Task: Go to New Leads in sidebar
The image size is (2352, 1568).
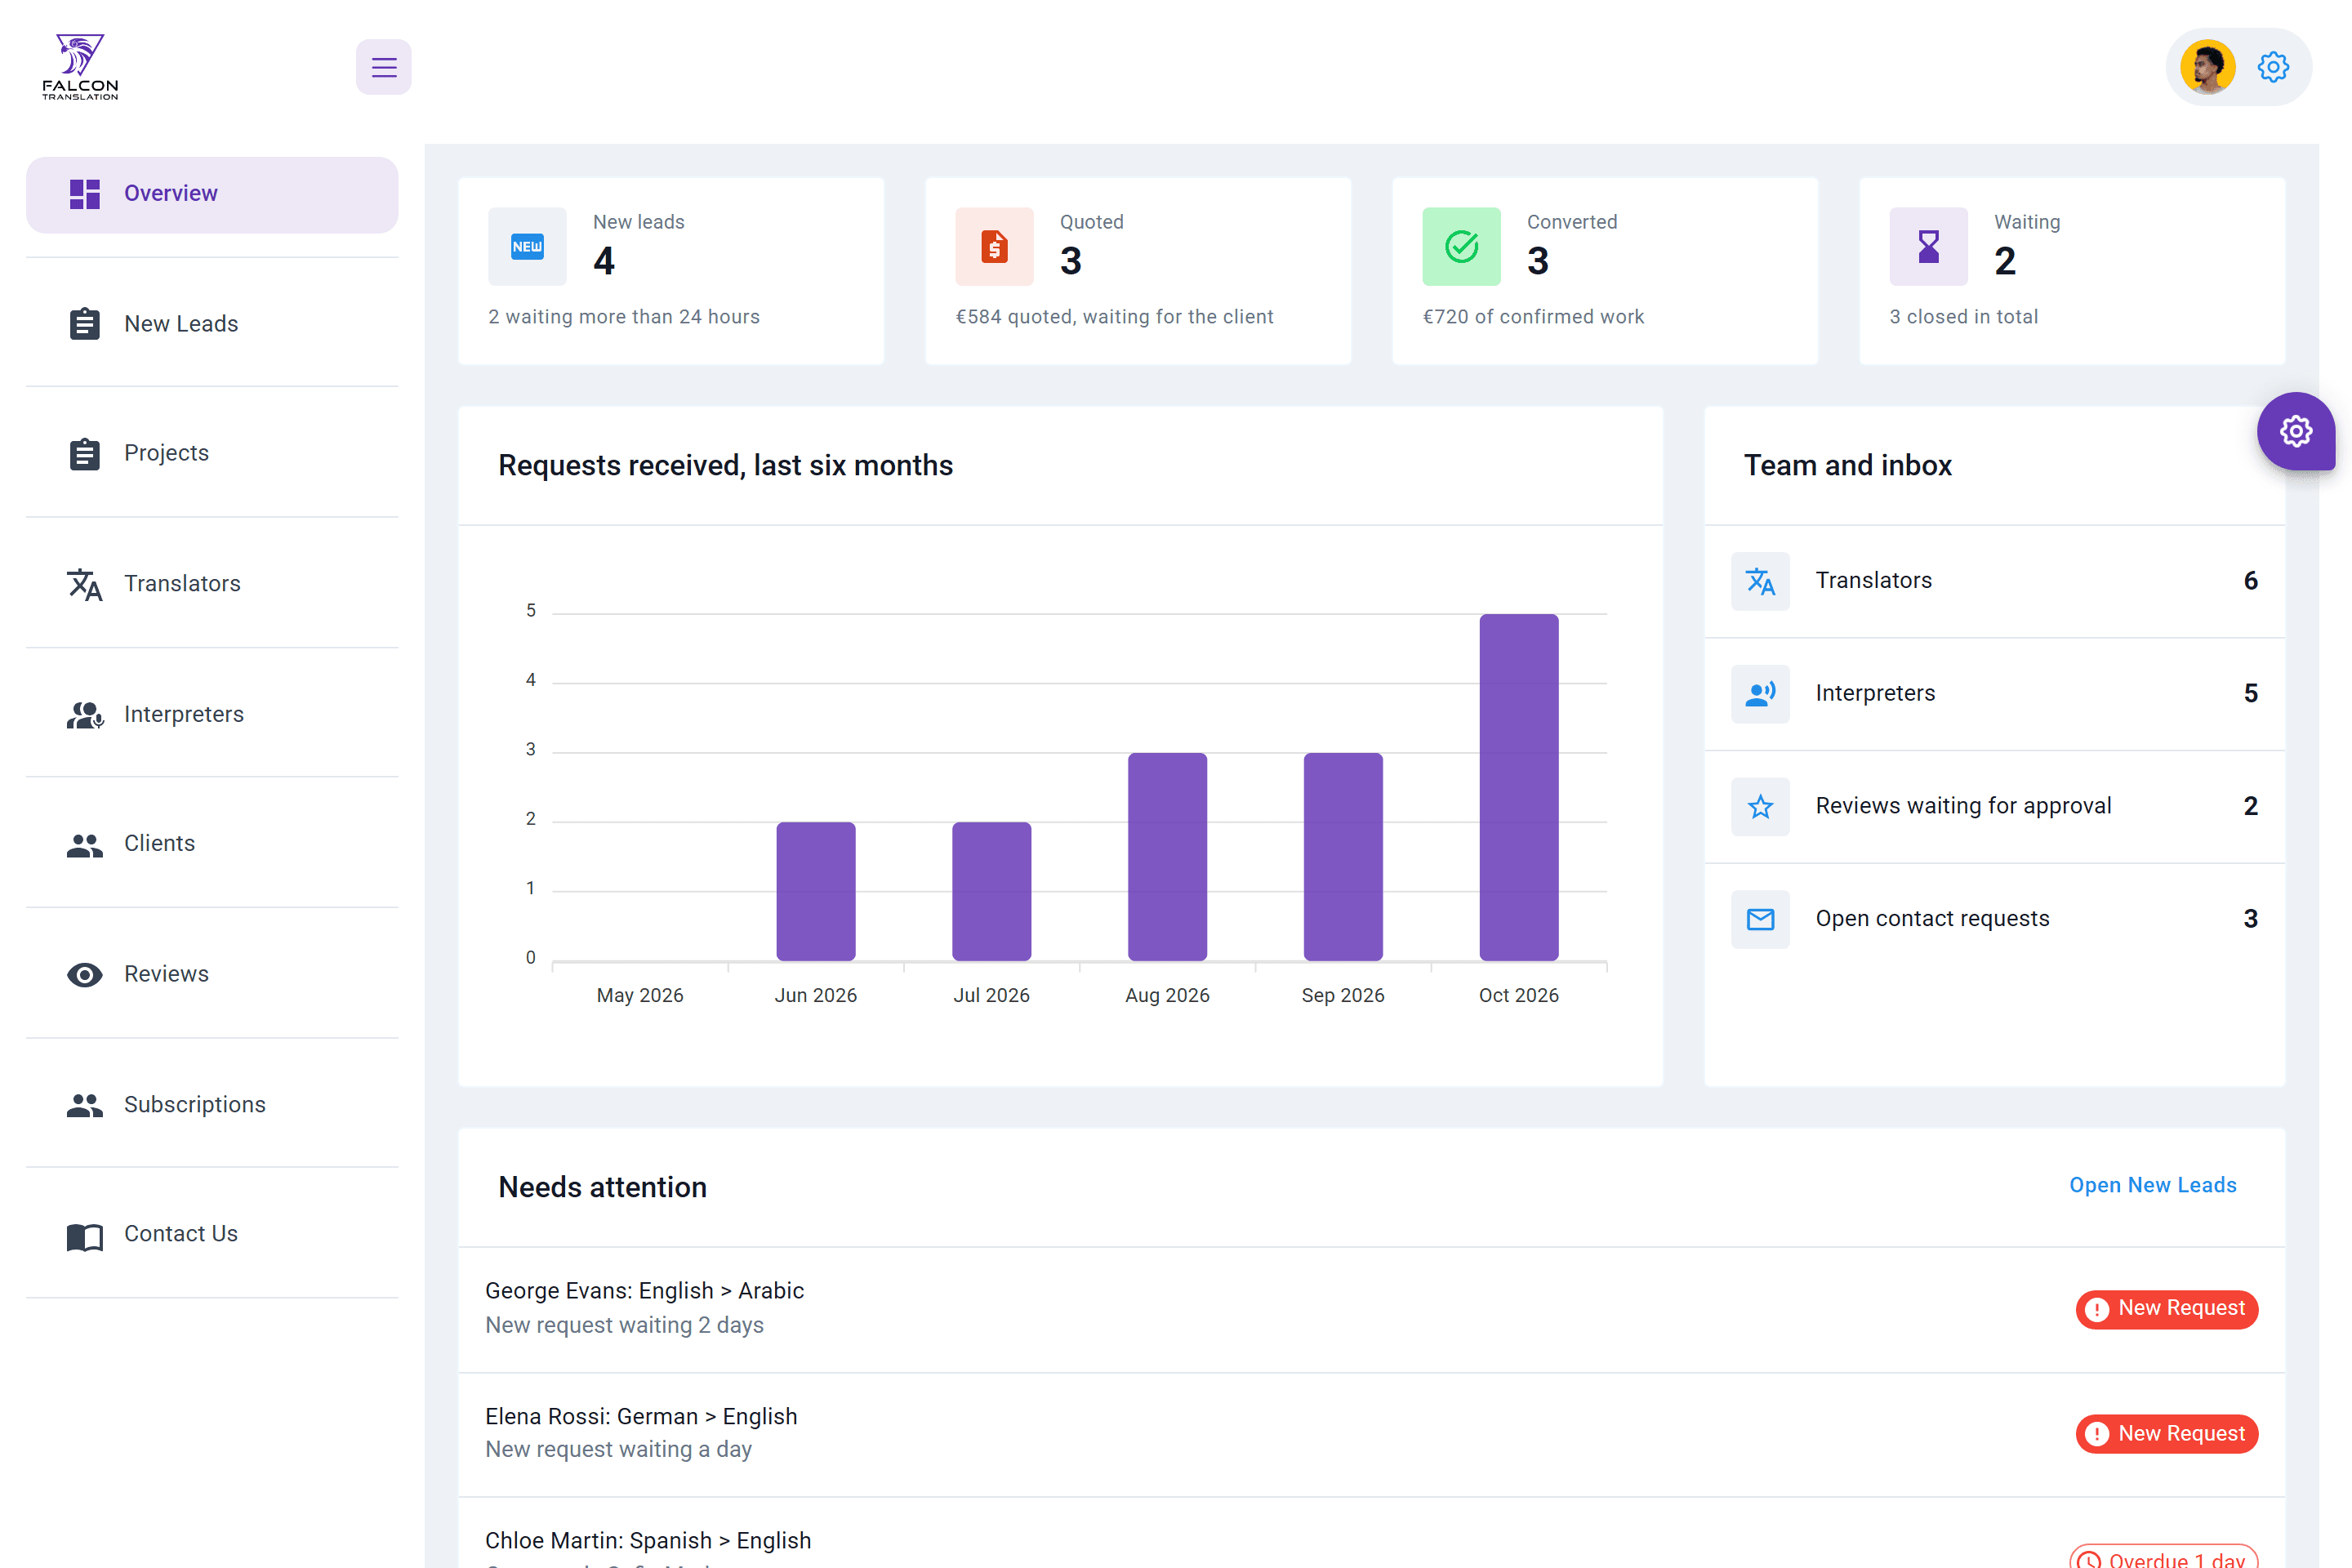Action: pyautogui.click(x=212, y=324)
